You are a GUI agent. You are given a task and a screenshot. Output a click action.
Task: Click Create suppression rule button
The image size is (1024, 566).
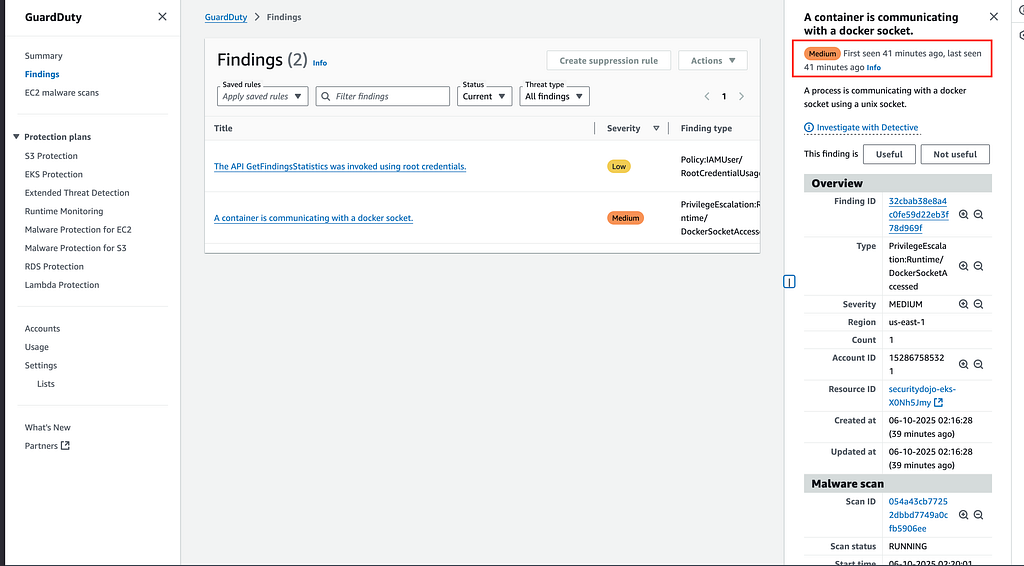tap(609, 61)
